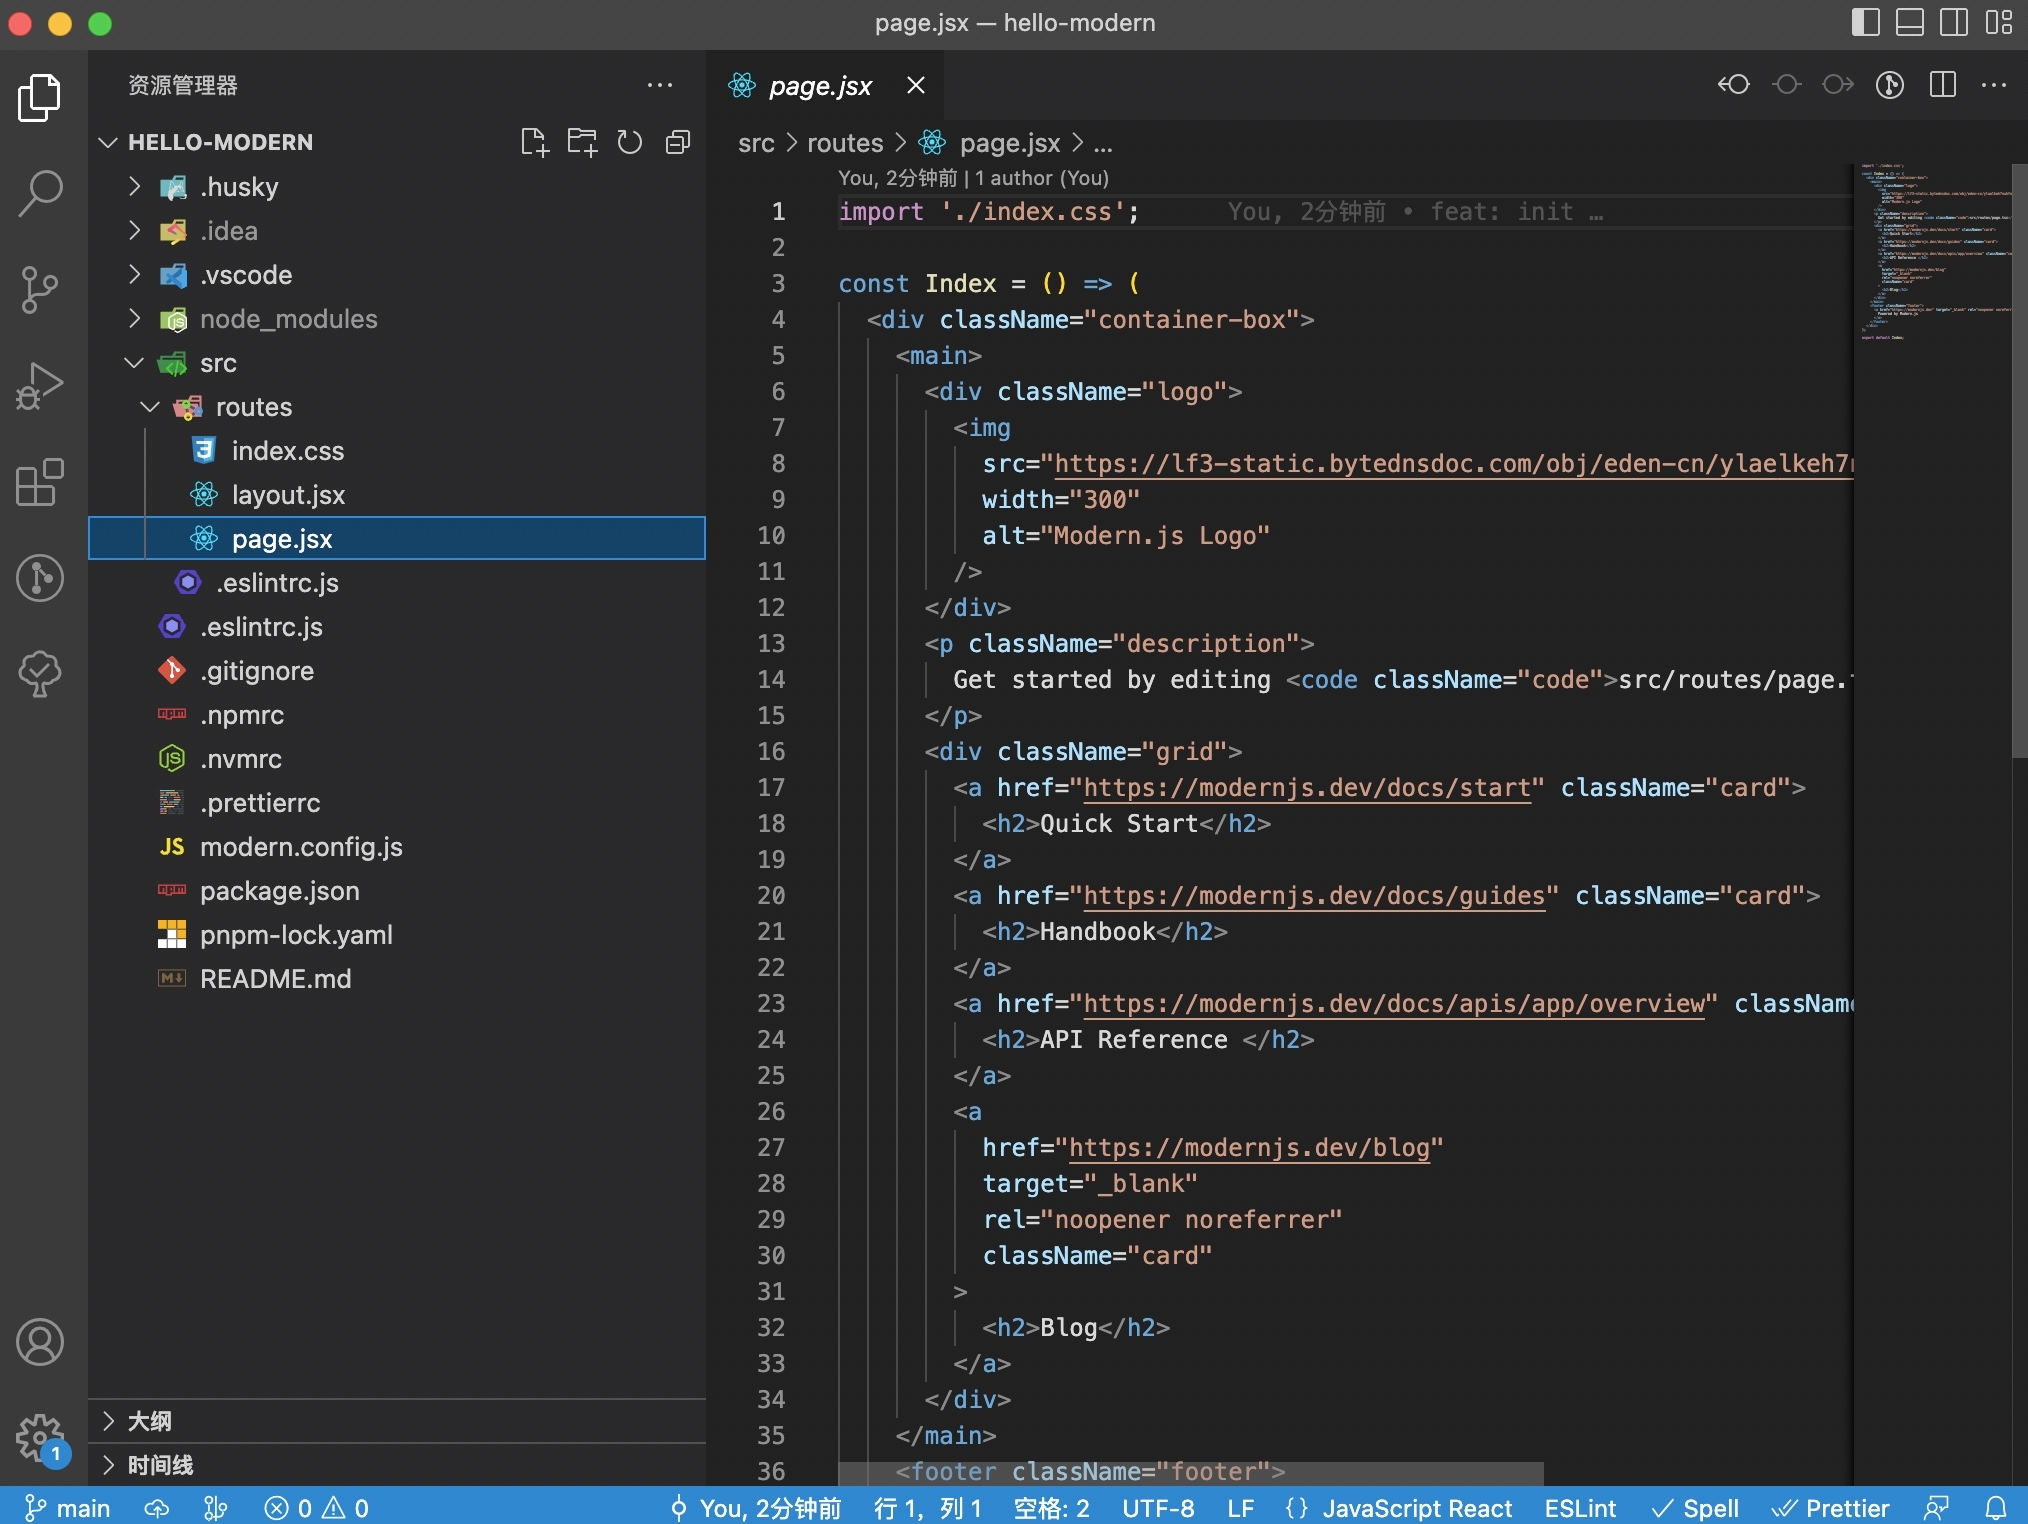
Task: Toggle bottom panel visibility
Action: [x=1910, y=22]
